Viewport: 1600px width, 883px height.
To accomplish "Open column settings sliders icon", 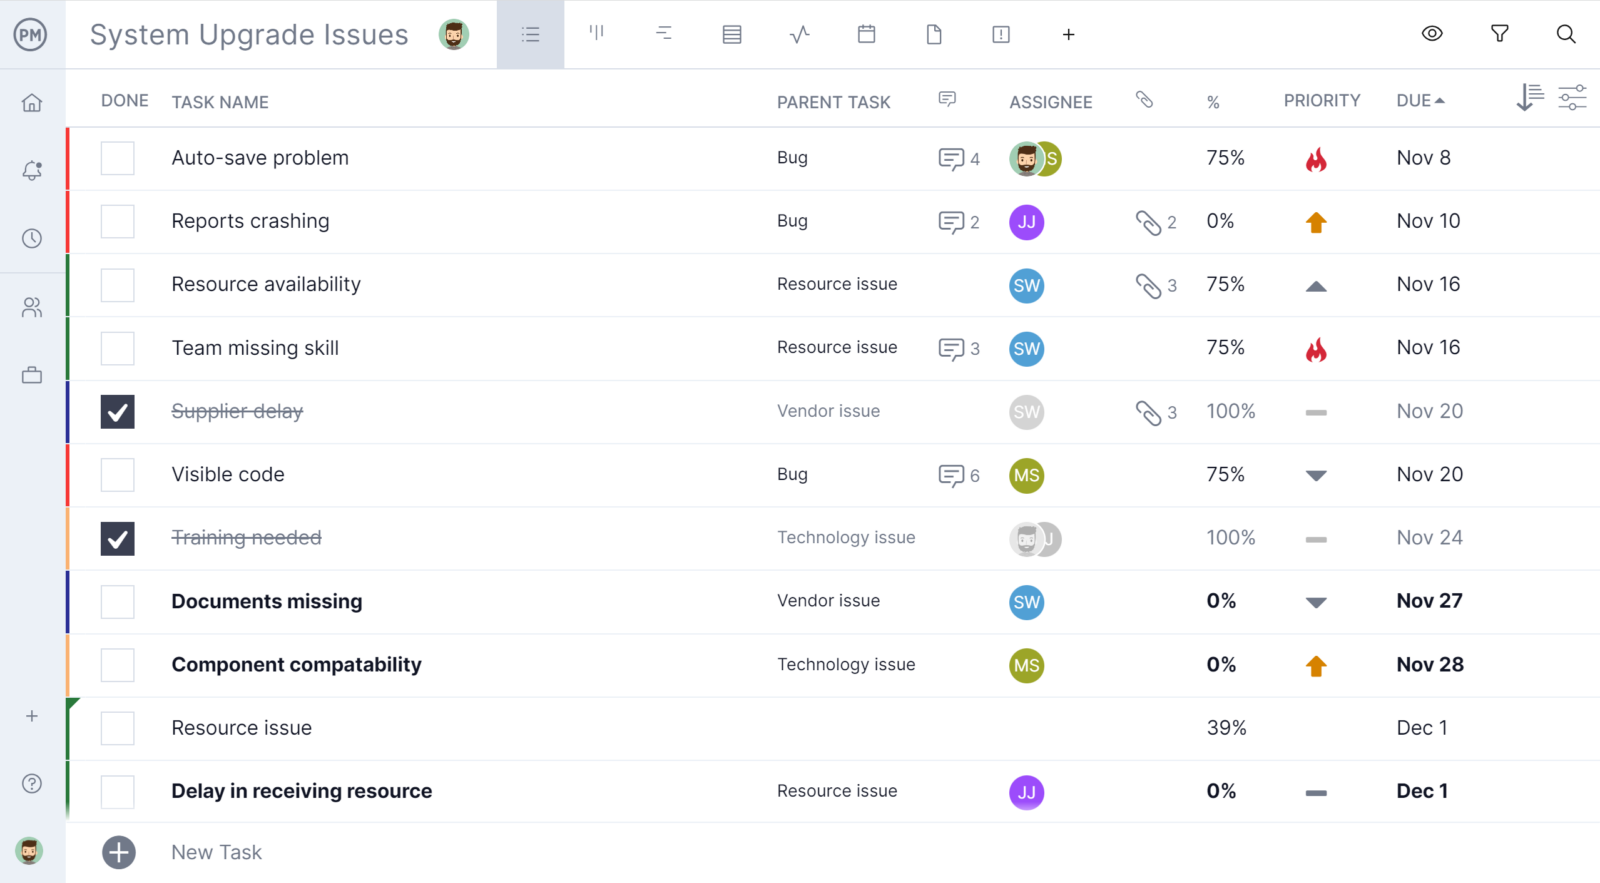I will click(1572, 97).
